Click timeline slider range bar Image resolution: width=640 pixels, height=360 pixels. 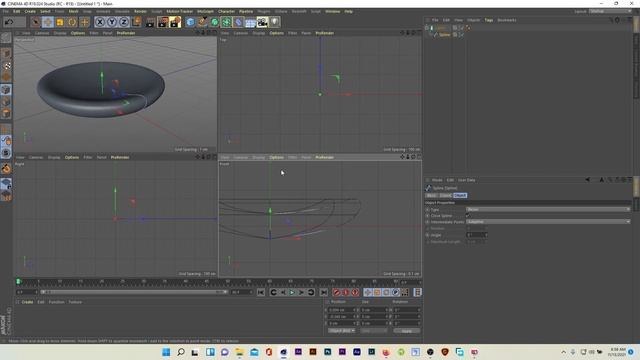(x=133, y=292)
